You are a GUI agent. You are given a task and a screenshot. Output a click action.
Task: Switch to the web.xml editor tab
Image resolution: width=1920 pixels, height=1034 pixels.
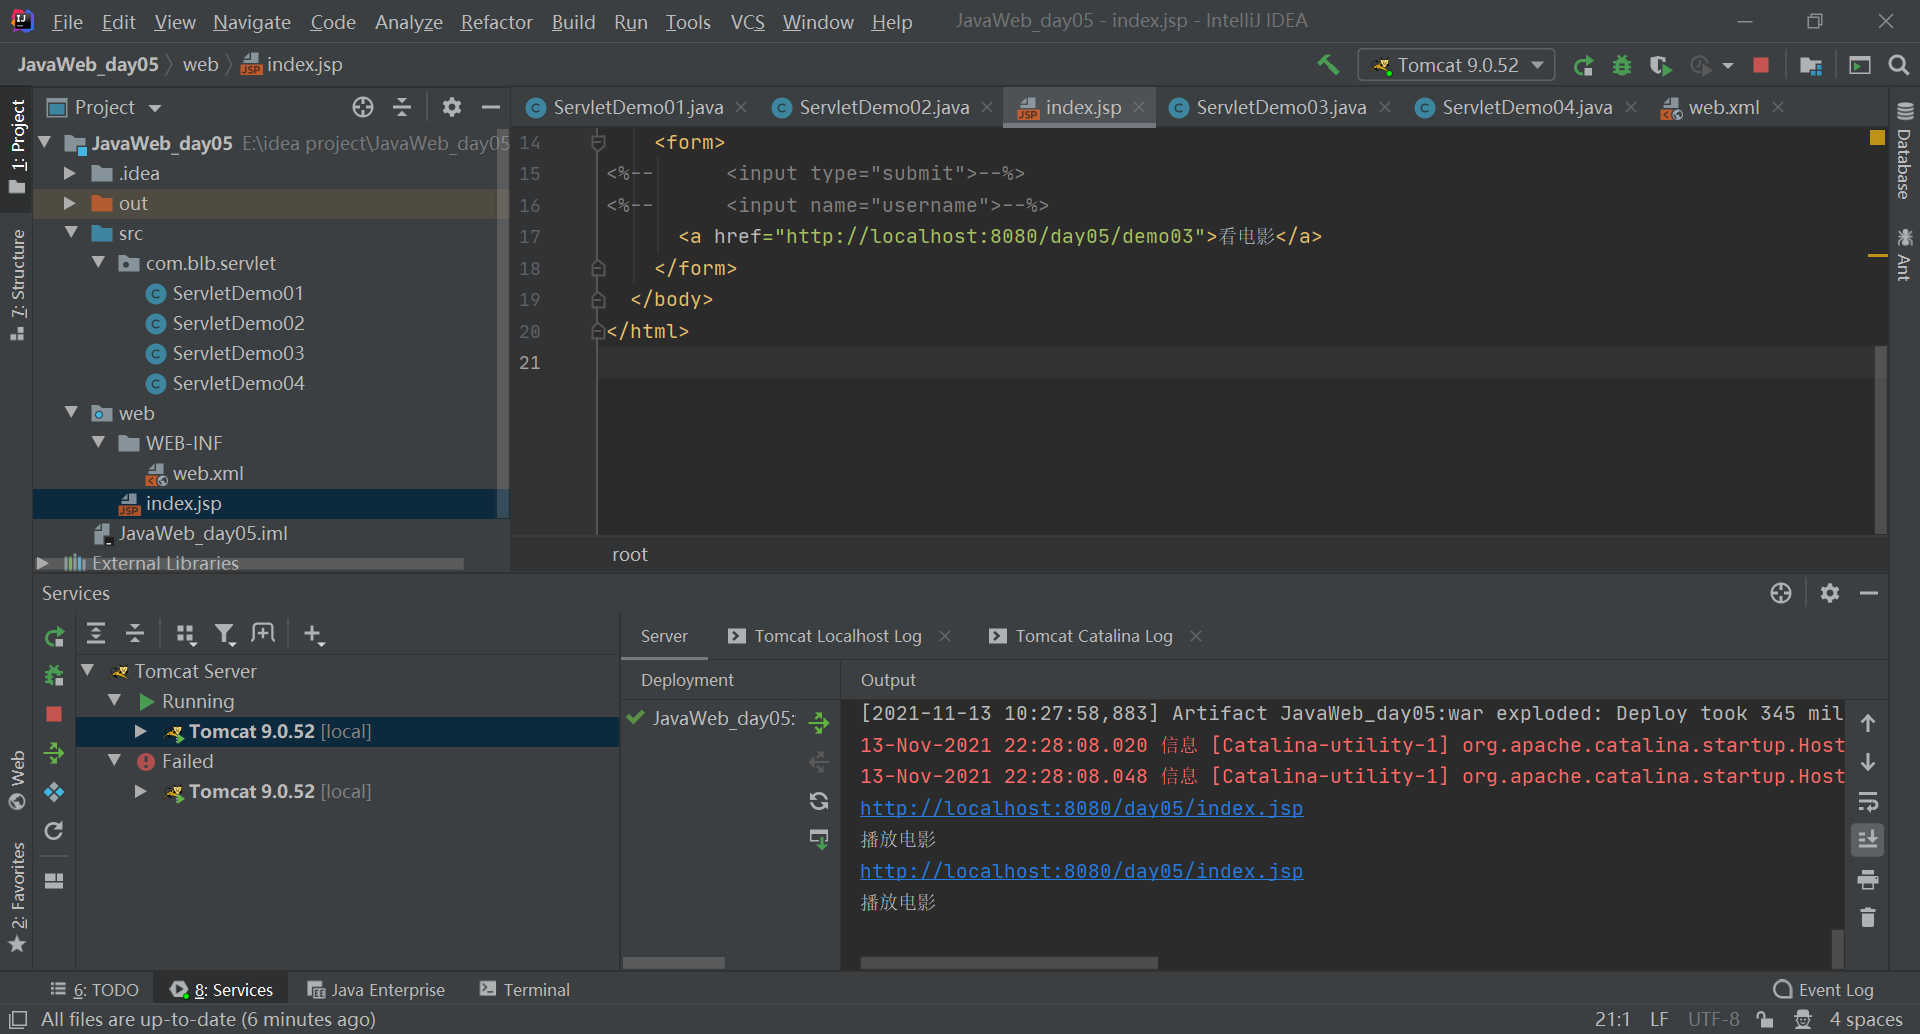(x=1723, y=107)
